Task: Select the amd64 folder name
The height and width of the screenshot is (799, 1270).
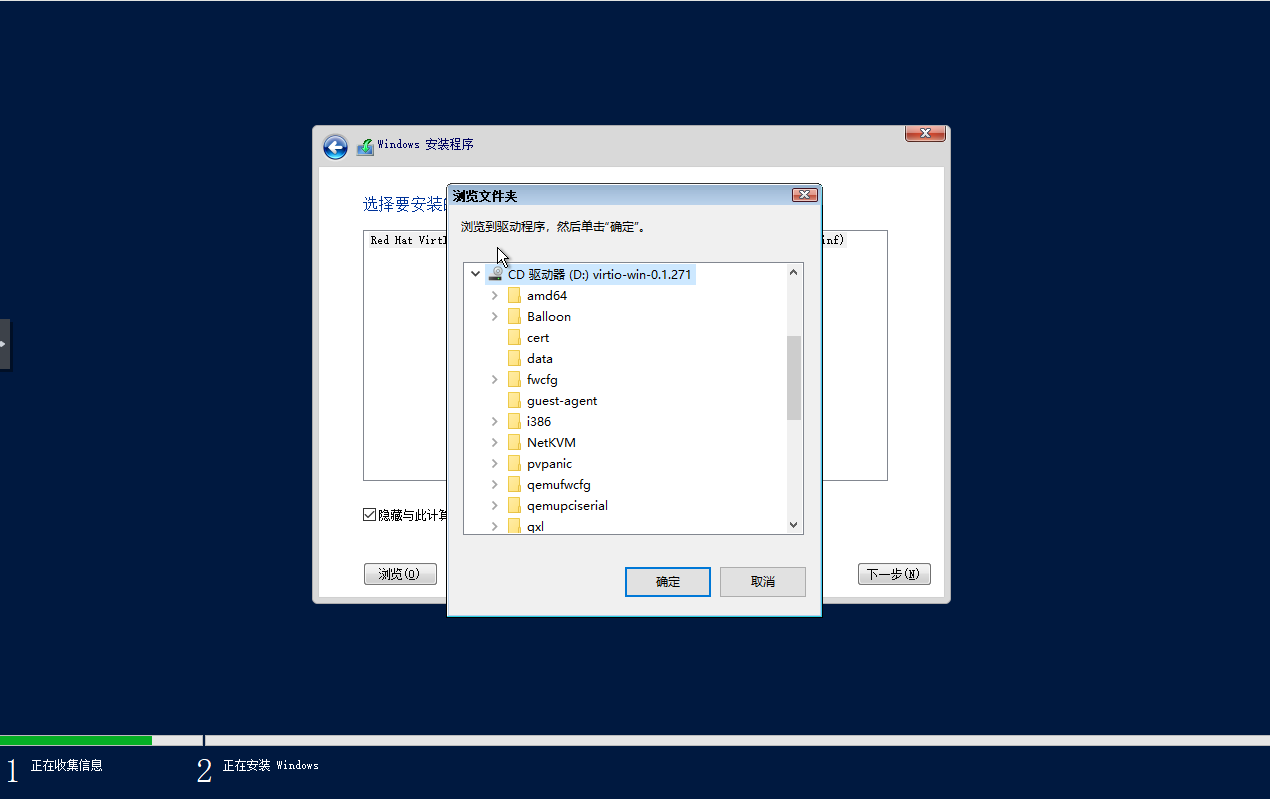Action: click(x=547, y=296)
